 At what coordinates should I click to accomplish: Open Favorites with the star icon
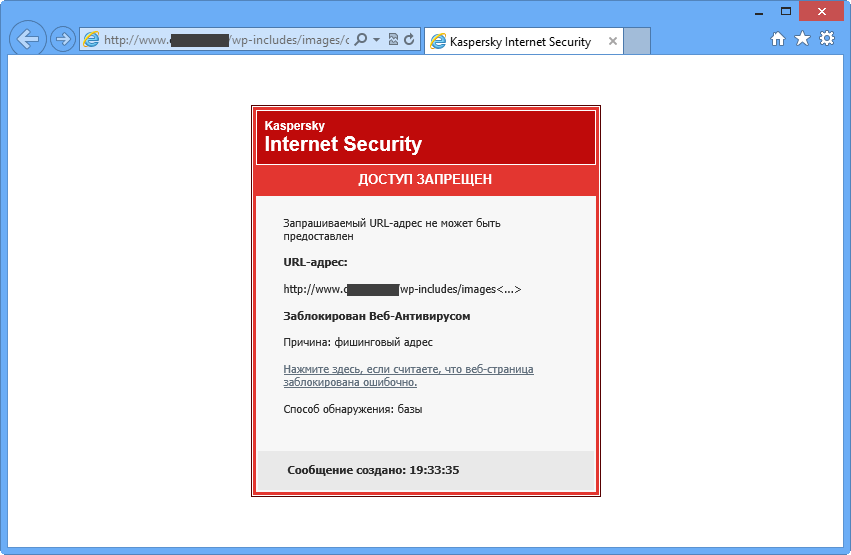802,39
